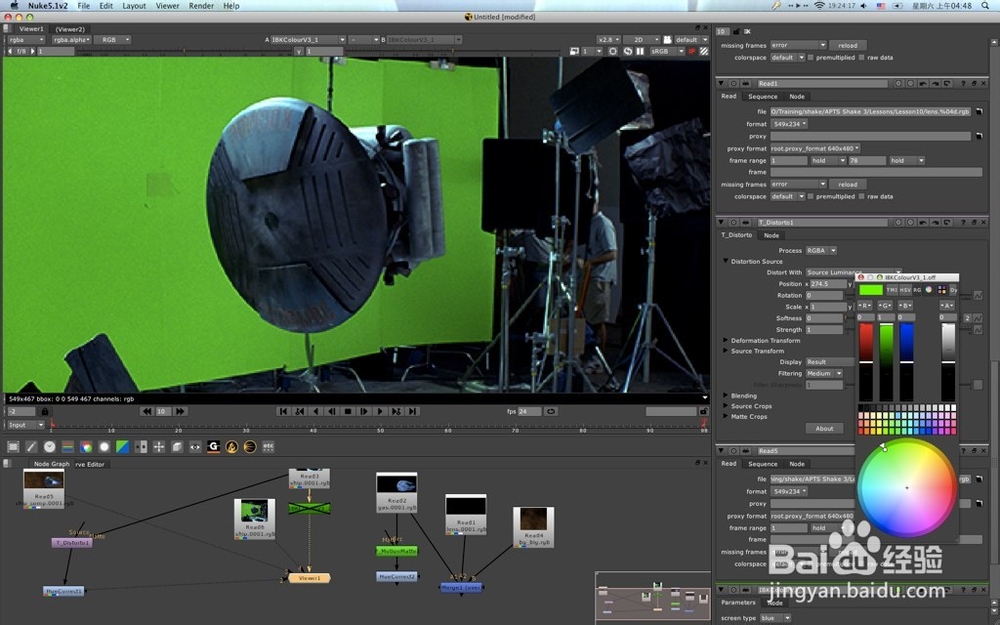Viewport: 1000px width, 625px height.
Task: Click the loop mode icon next to fps
Action: (551, 411)
